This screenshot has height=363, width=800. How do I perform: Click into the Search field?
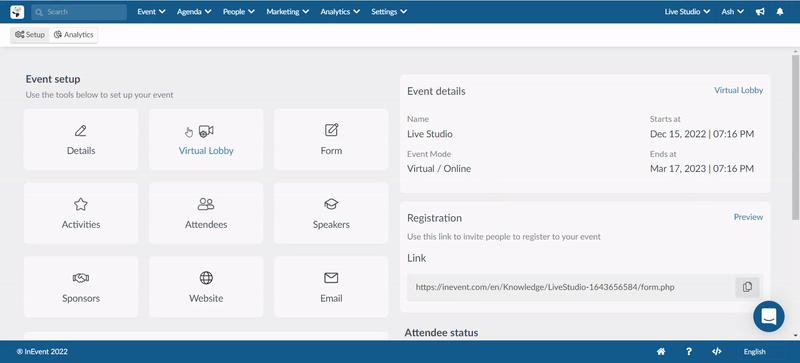point(79,12)
